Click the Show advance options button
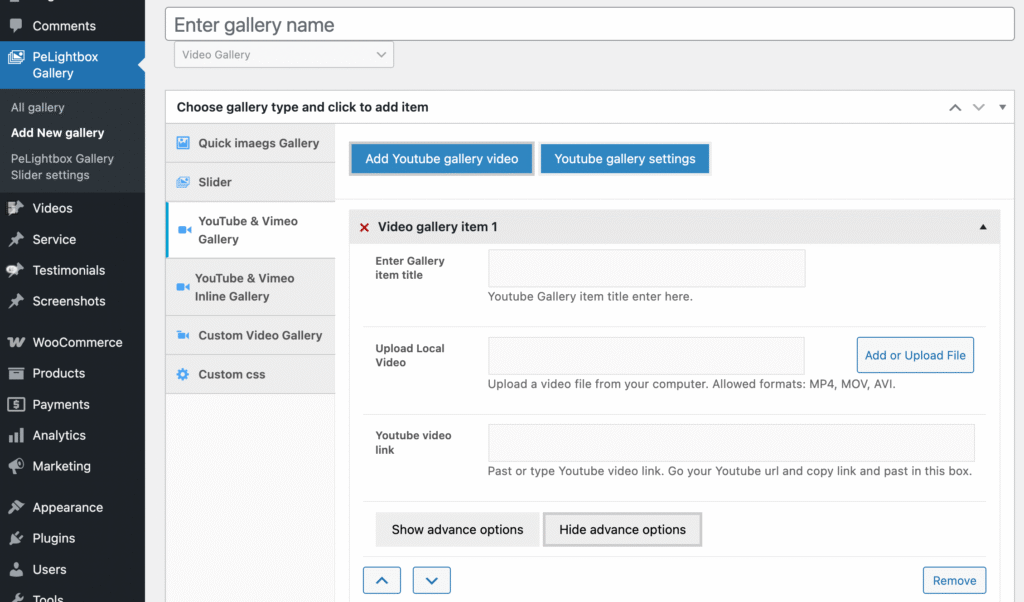 tap(457, 529)
